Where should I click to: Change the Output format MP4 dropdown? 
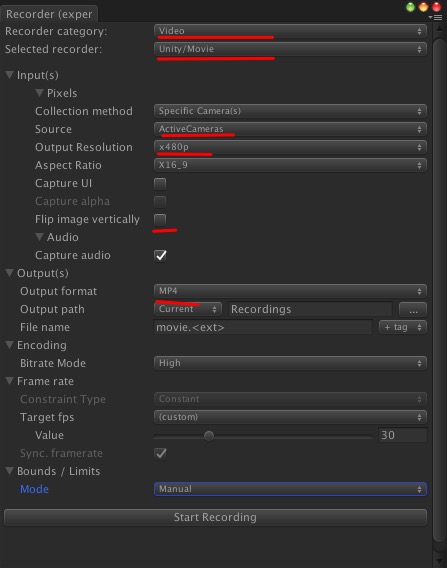[x=290, y=291]
